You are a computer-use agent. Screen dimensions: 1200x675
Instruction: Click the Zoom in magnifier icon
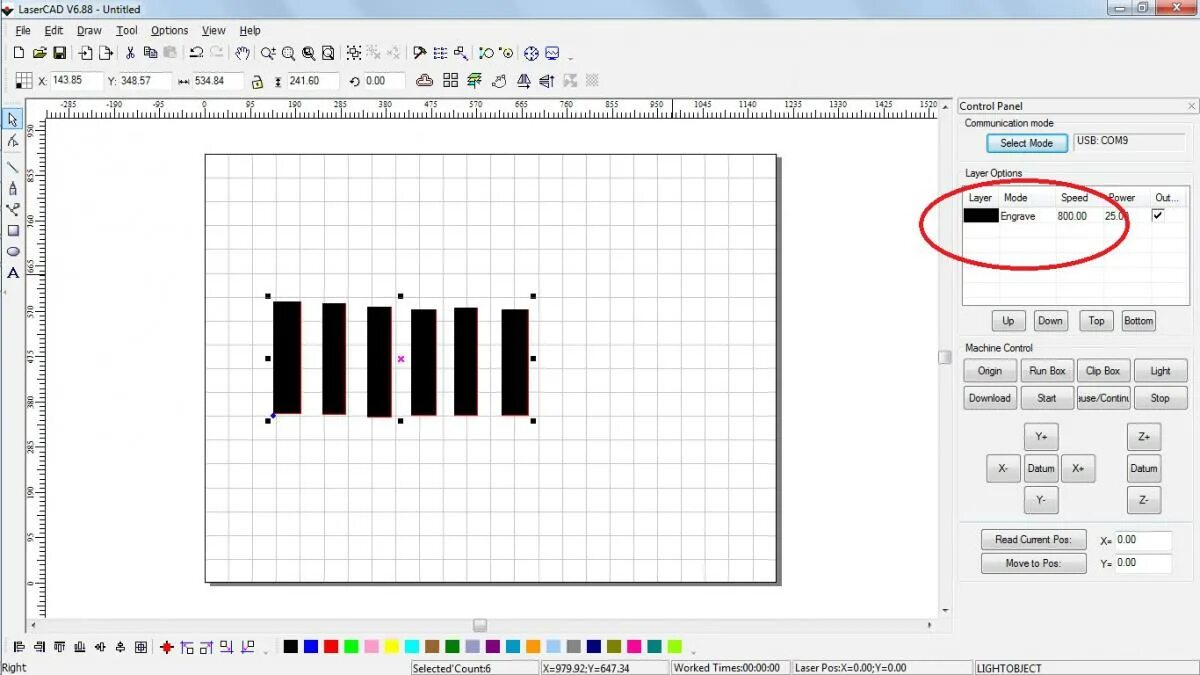[268, 53]
